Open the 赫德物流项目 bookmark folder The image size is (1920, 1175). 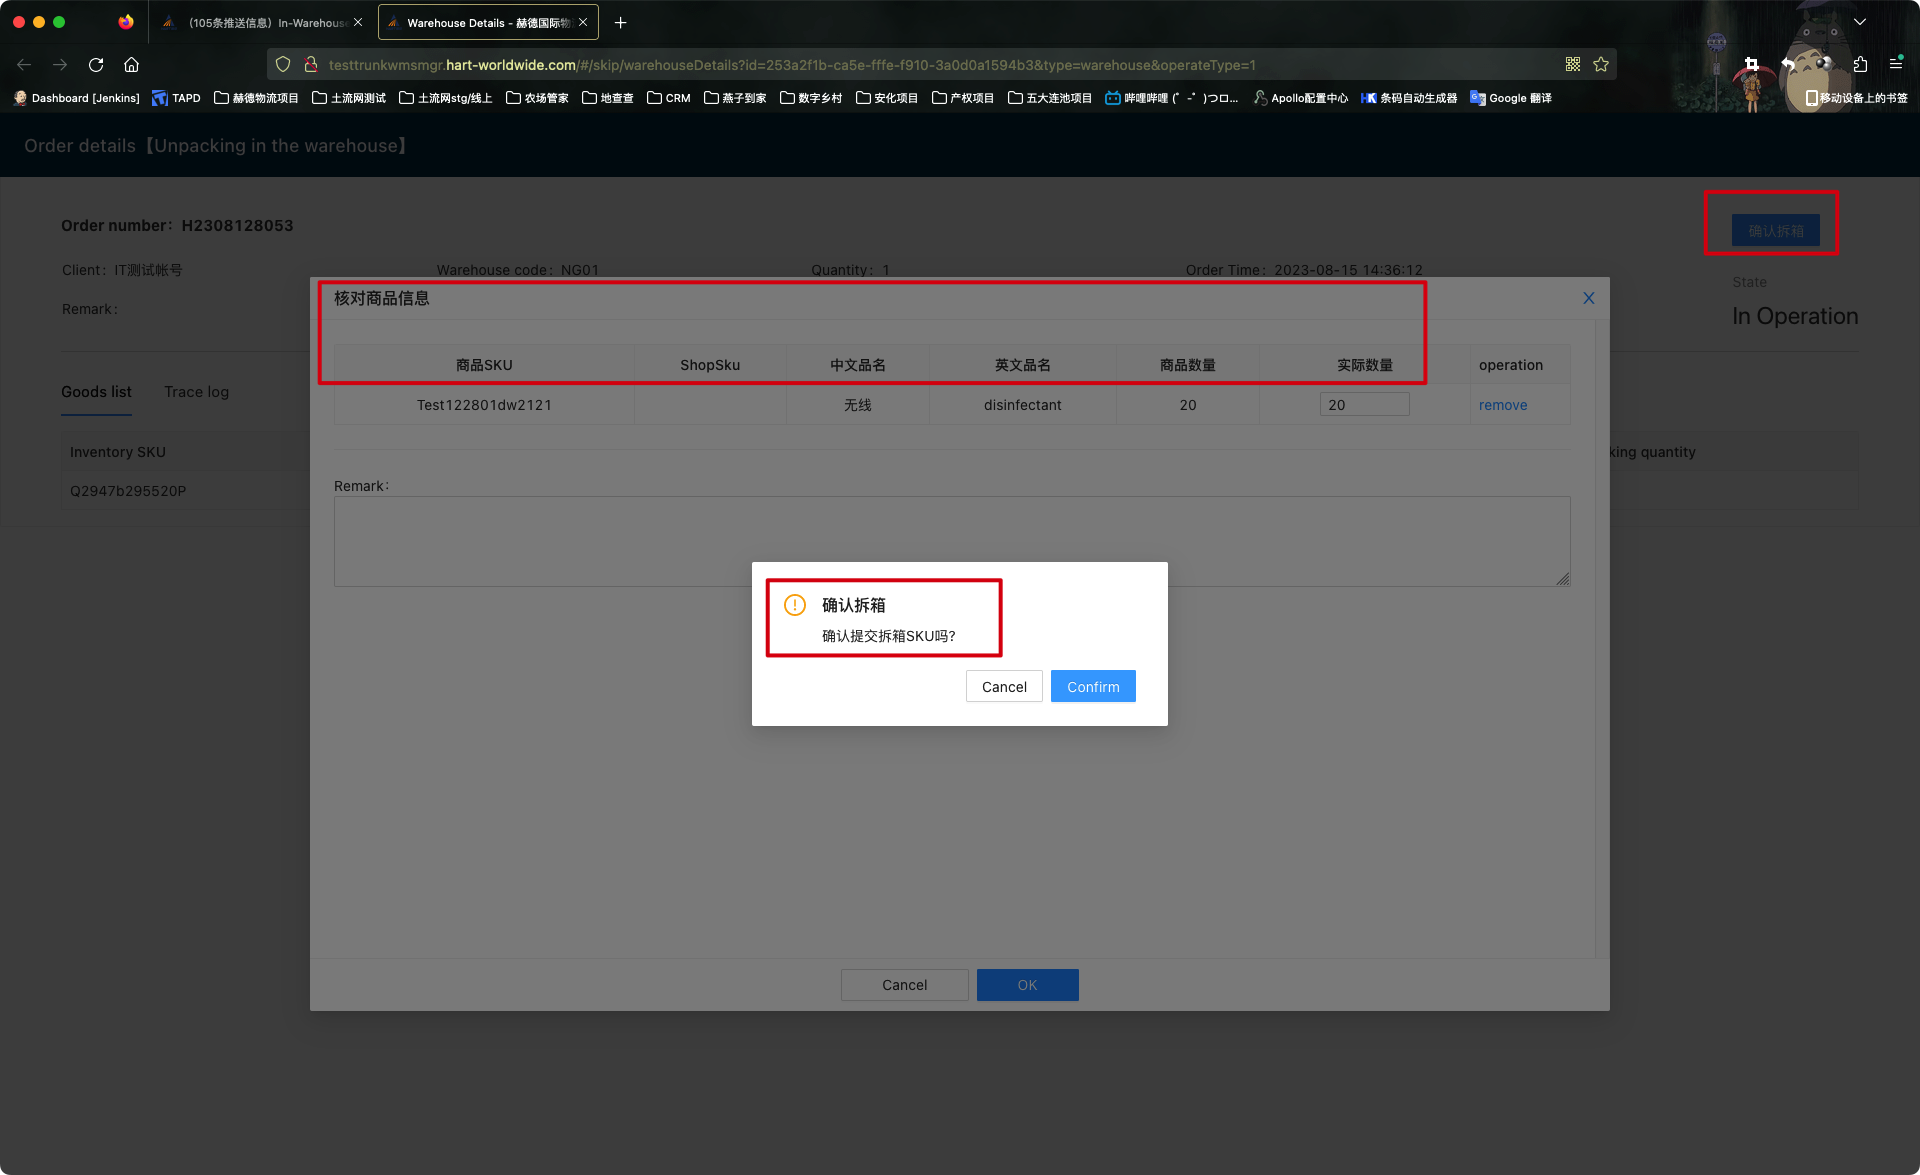[x=256, y=98]
